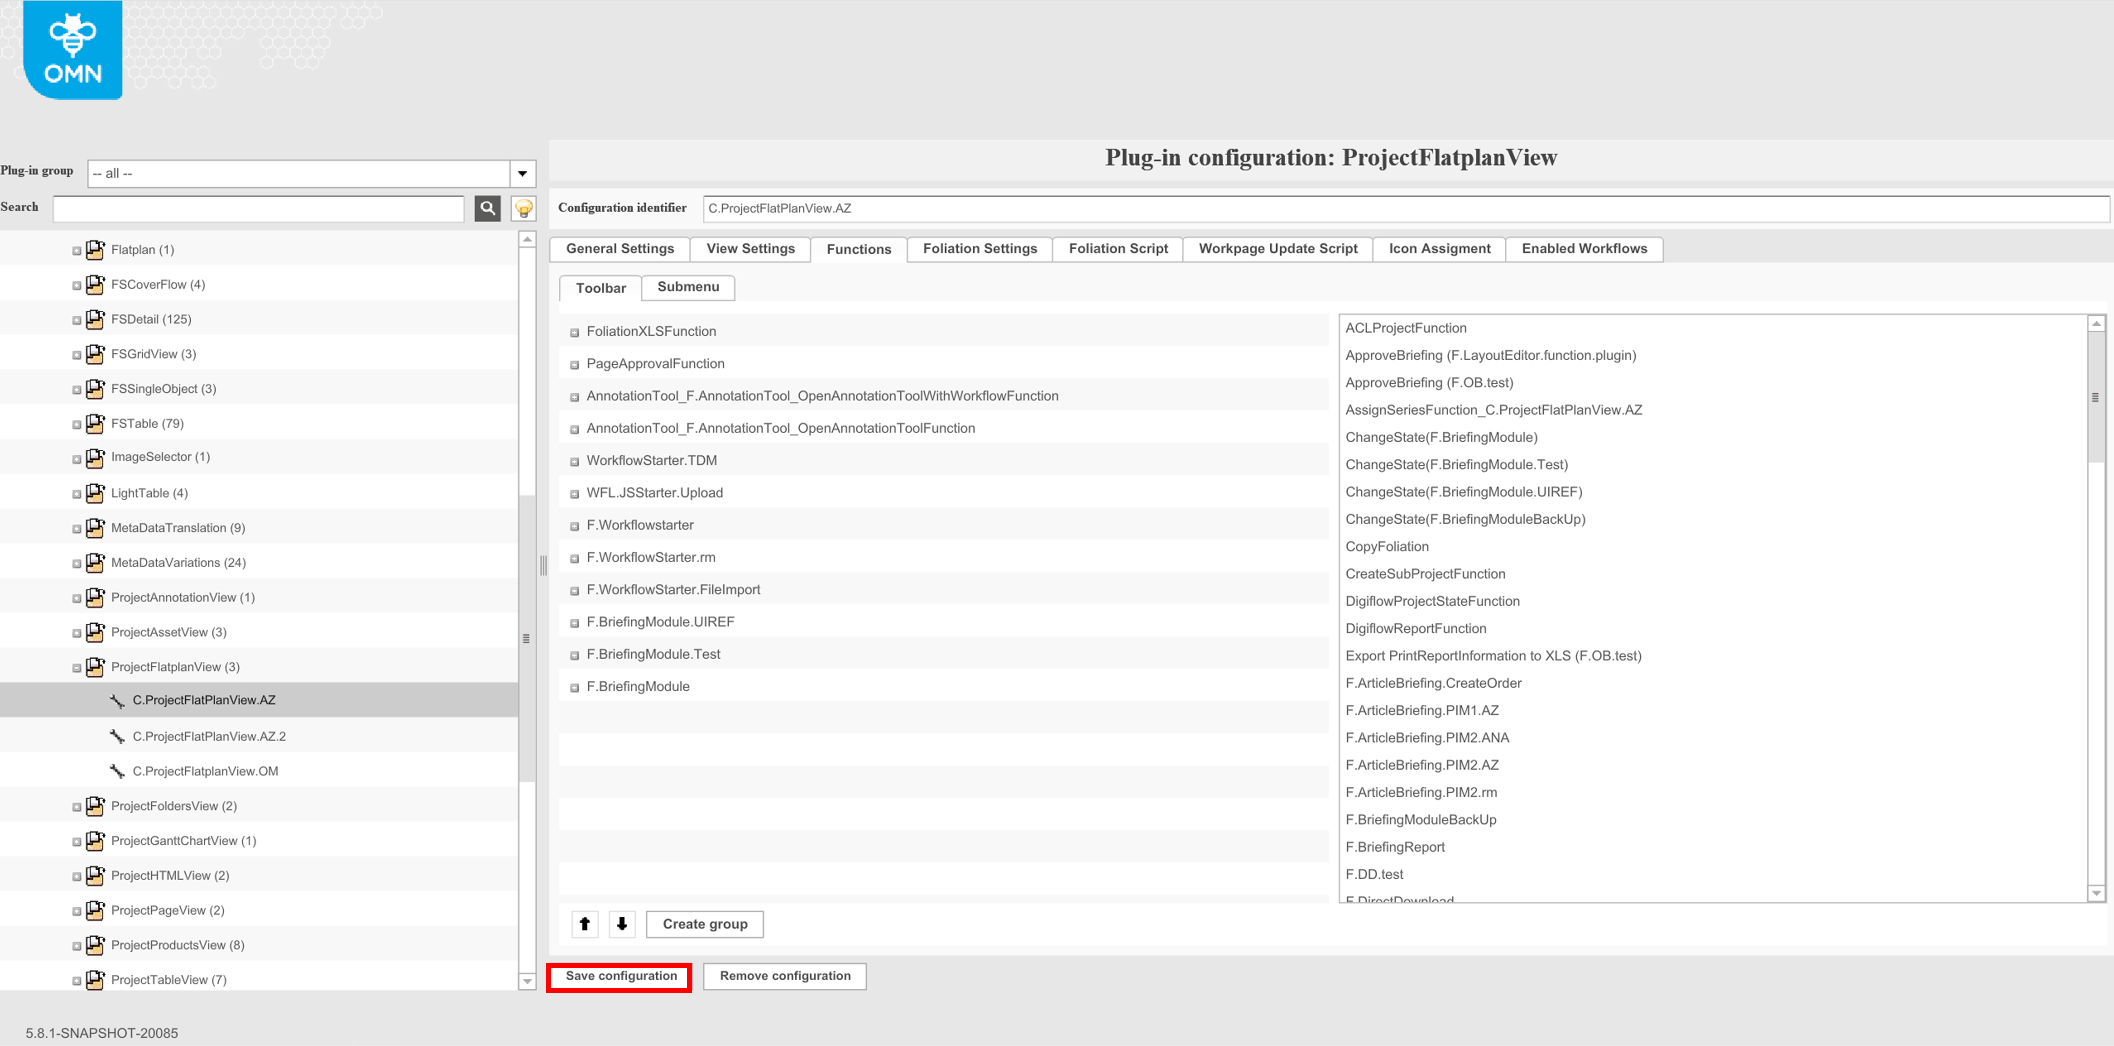Click the FoliationXLSFunction row handle

(575, 332)
